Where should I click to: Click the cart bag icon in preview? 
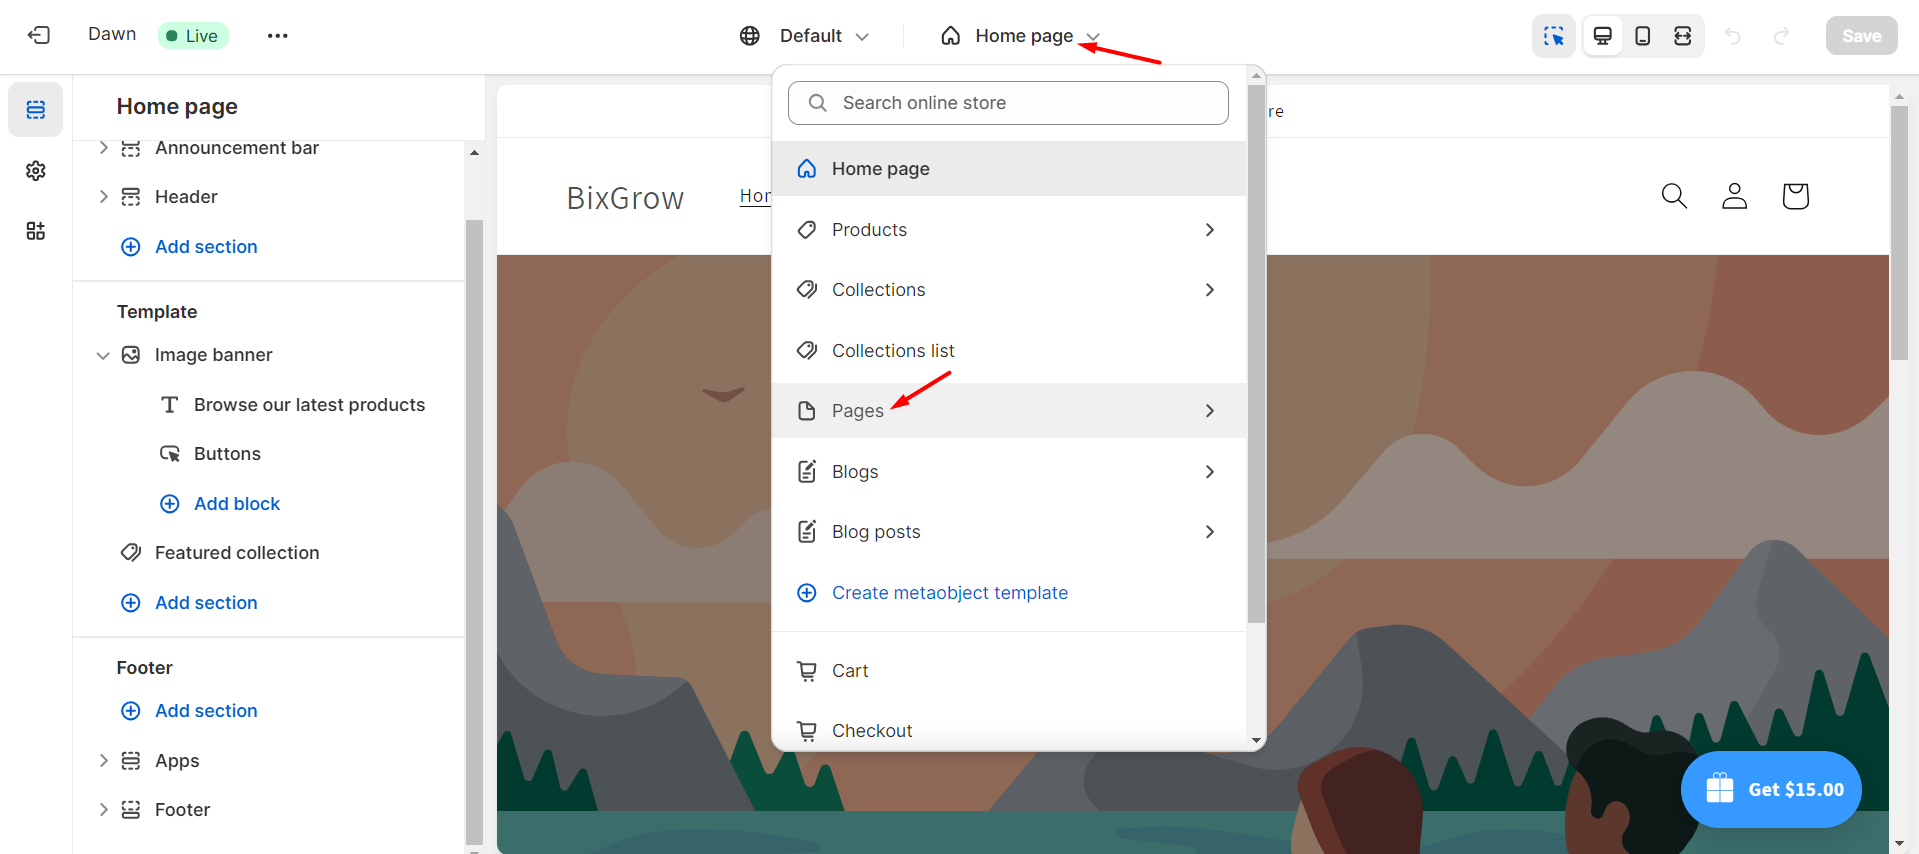point(1795,196)
